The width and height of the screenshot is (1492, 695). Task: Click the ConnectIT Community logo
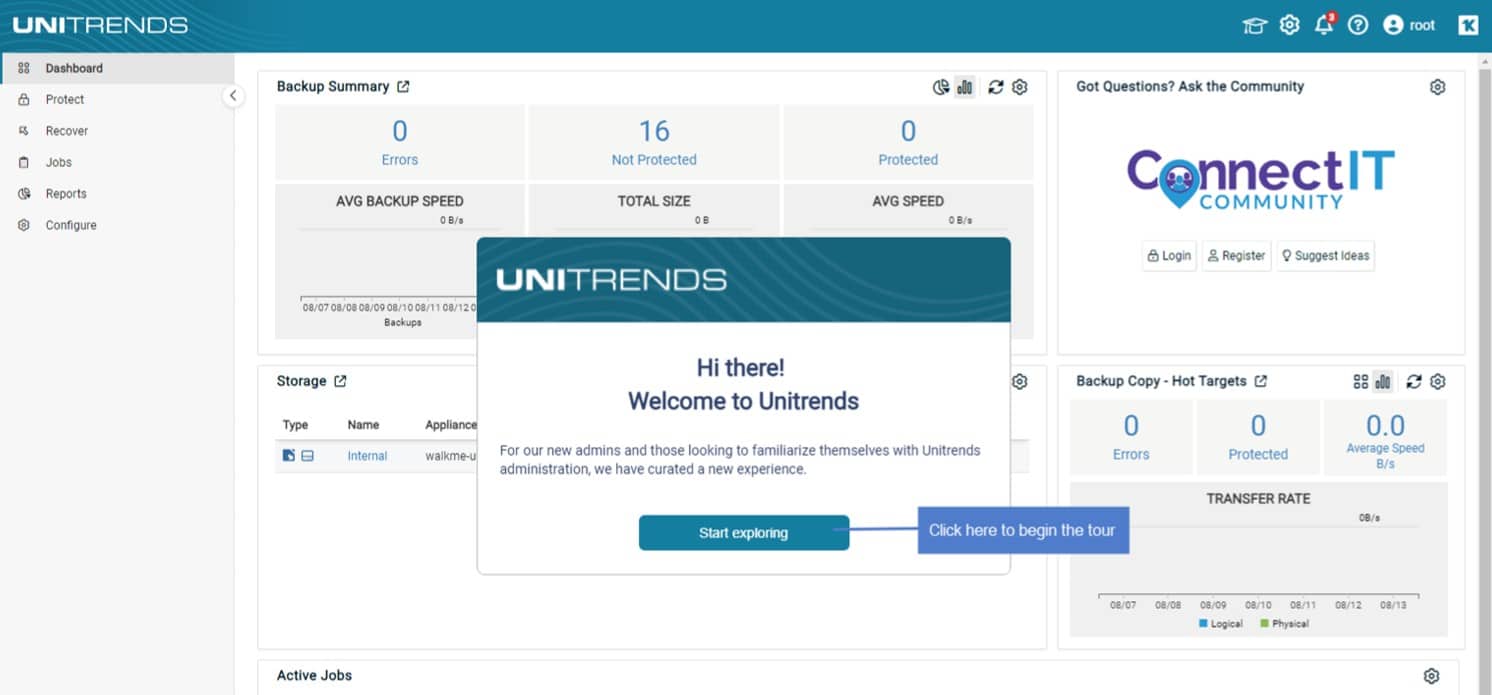pyautogui.click(x=1261, y=180)
